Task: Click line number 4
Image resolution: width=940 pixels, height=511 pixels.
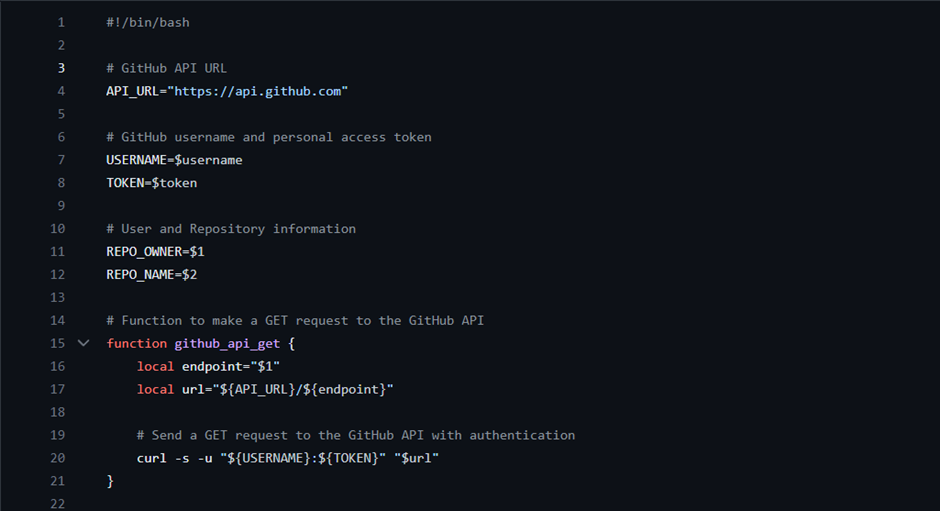Action: click(x=61, y=91)
